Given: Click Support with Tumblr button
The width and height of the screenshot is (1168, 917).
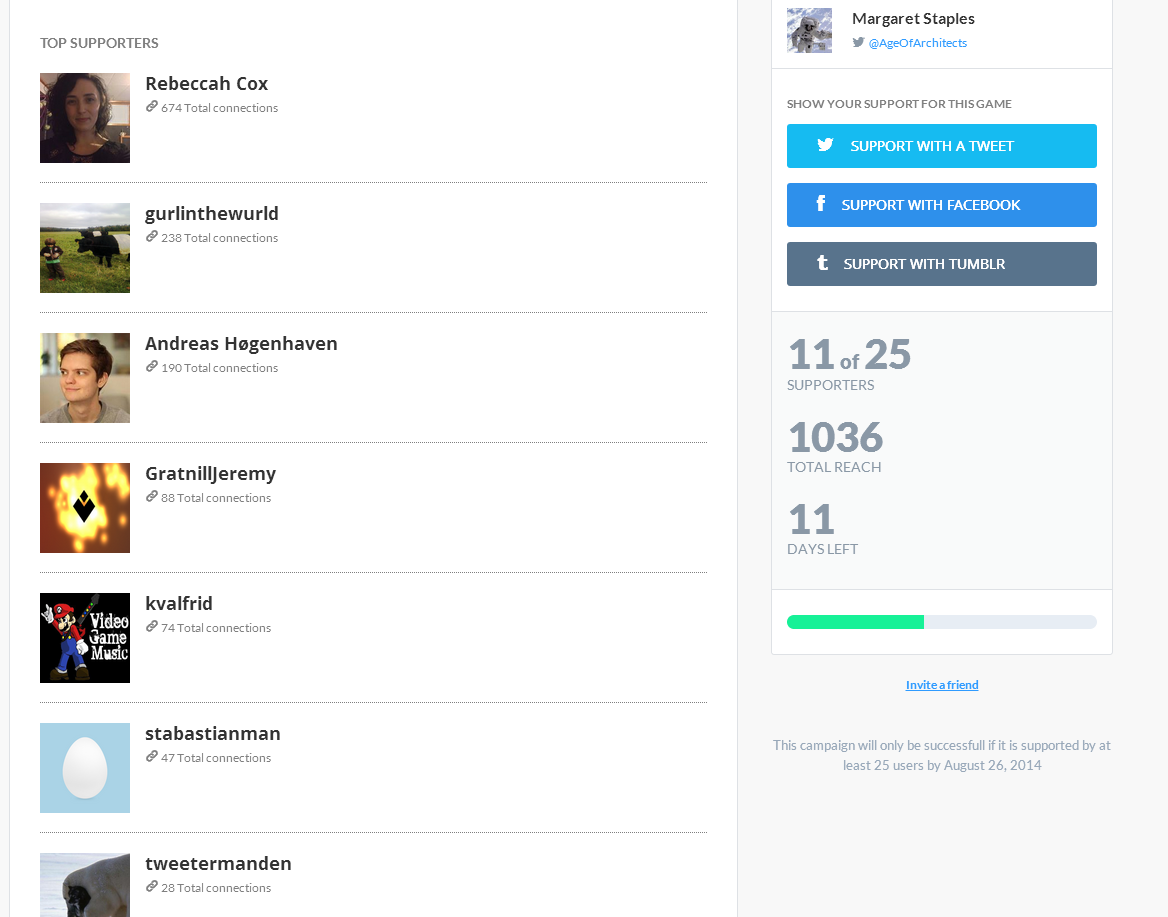Looking at the screenshot, I should coord(942,264).
